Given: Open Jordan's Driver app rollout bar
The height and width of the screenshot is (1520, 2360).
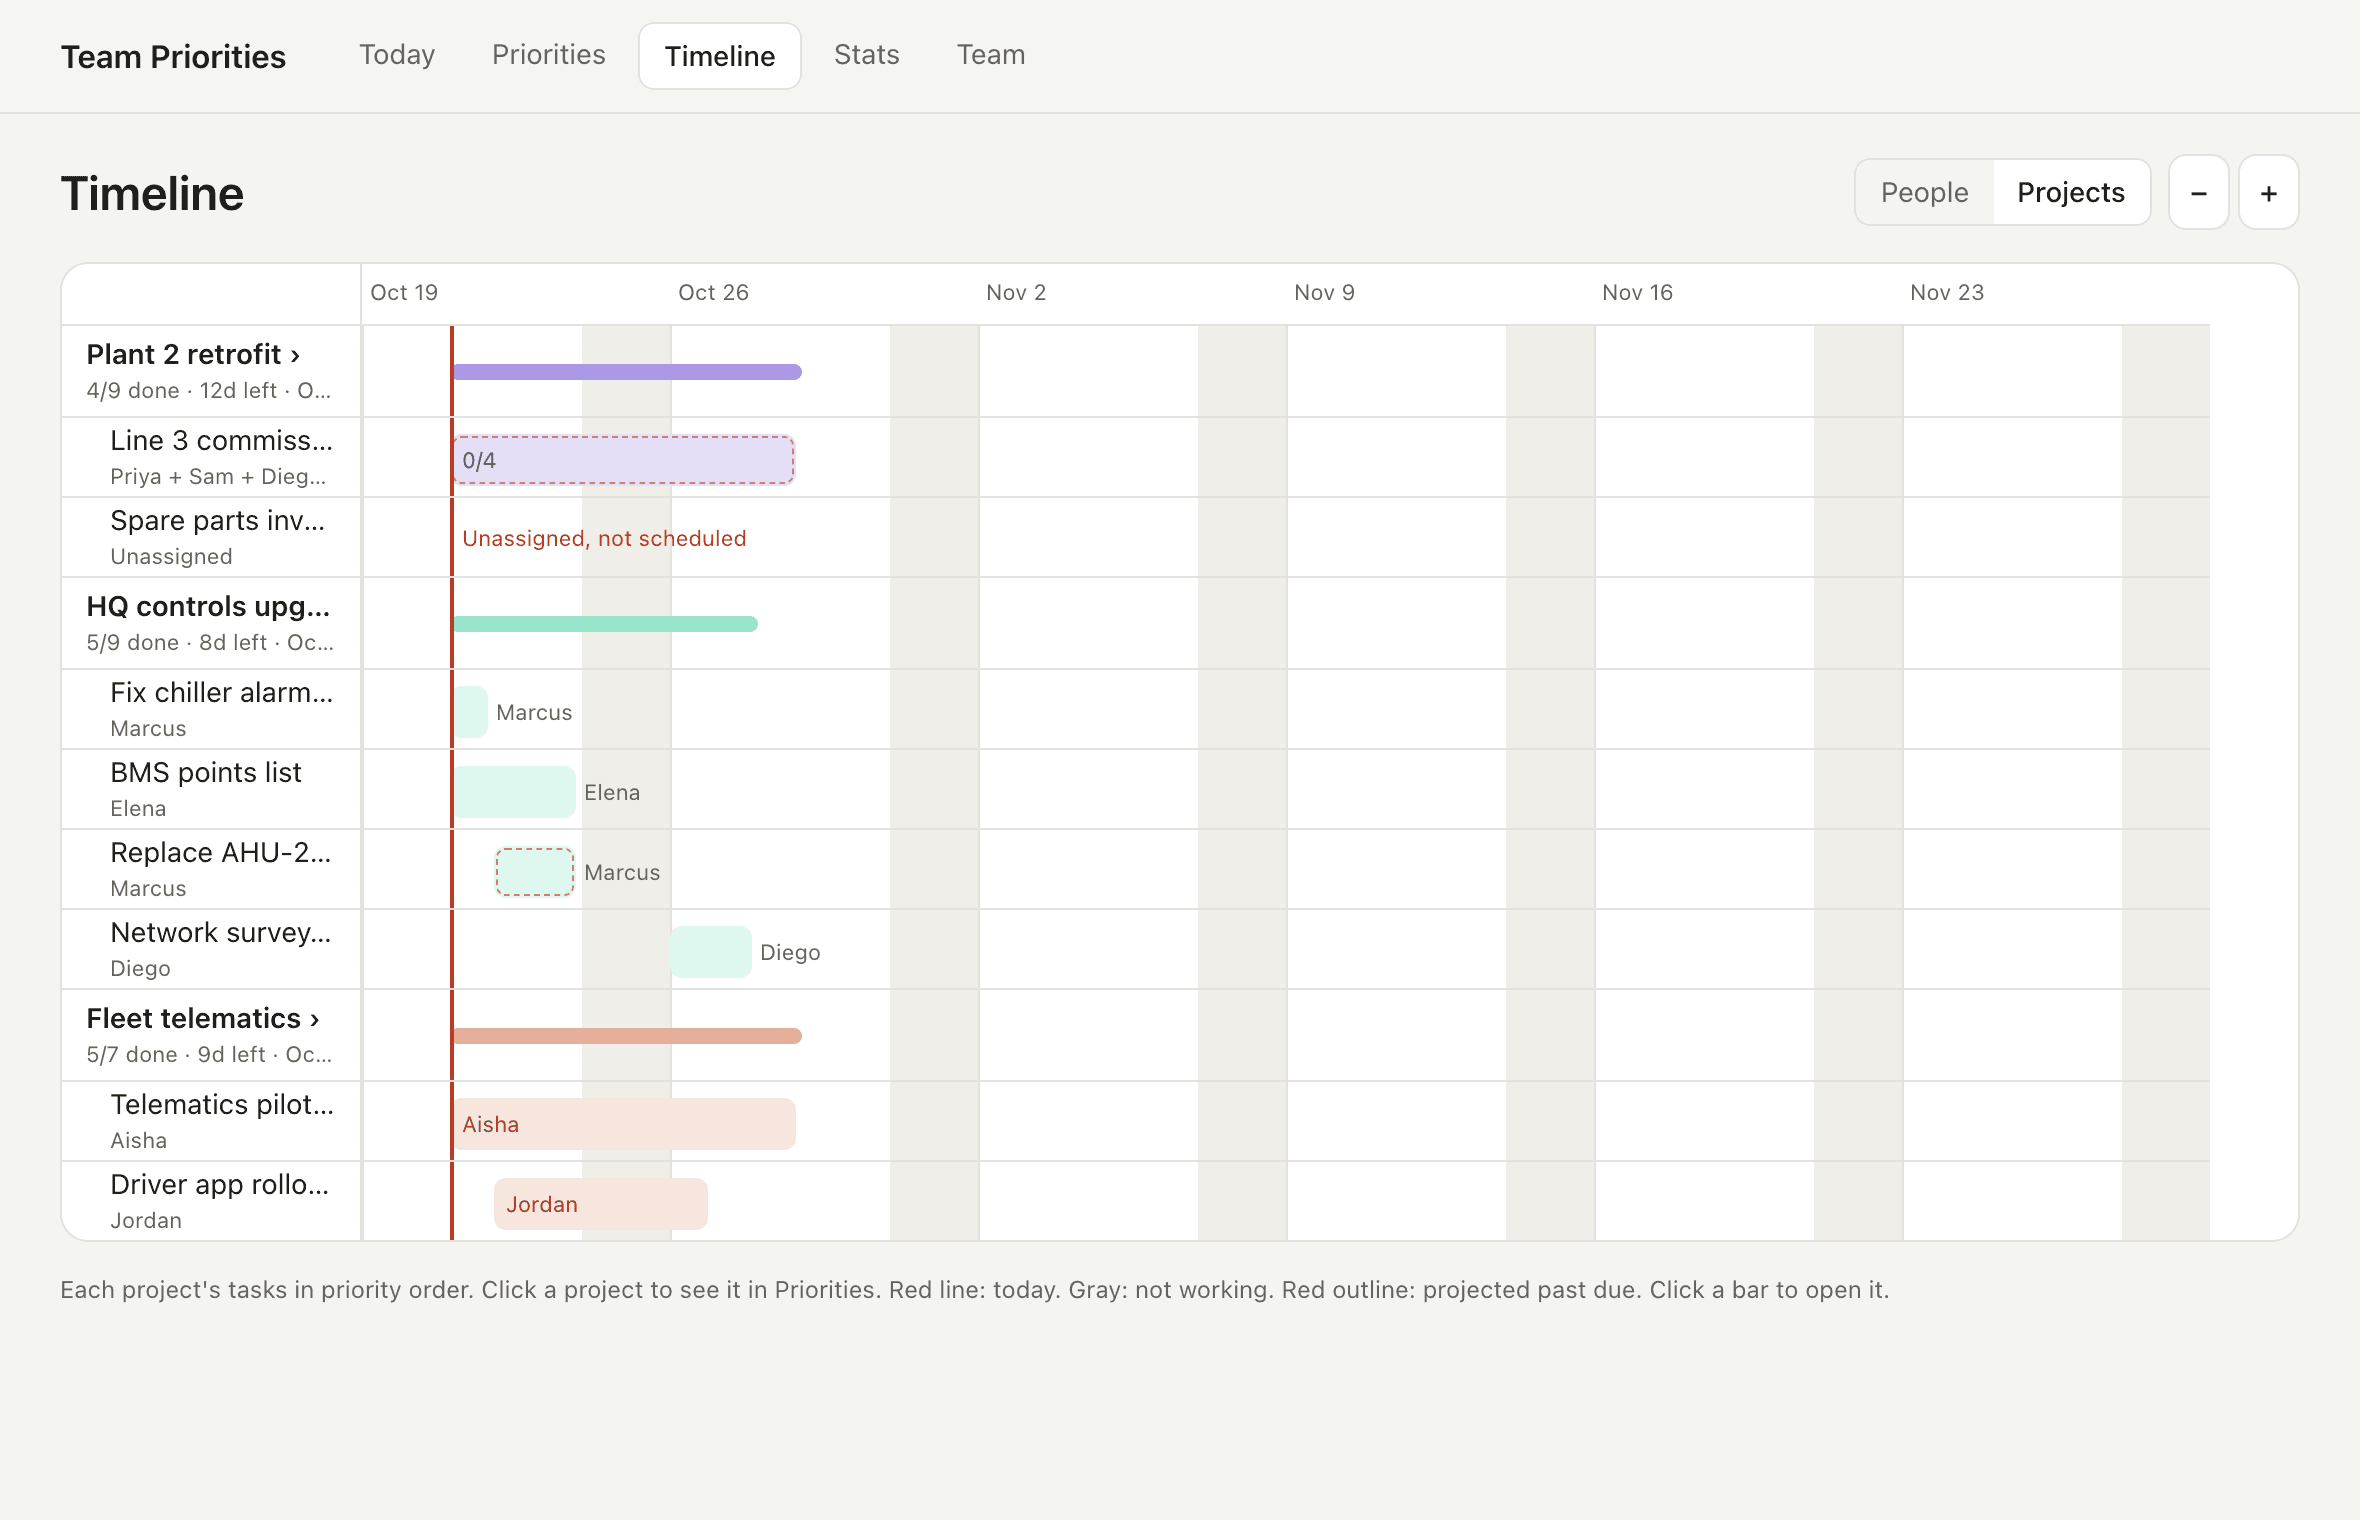Looking at the screenshot, I should tap(601, 1204).
